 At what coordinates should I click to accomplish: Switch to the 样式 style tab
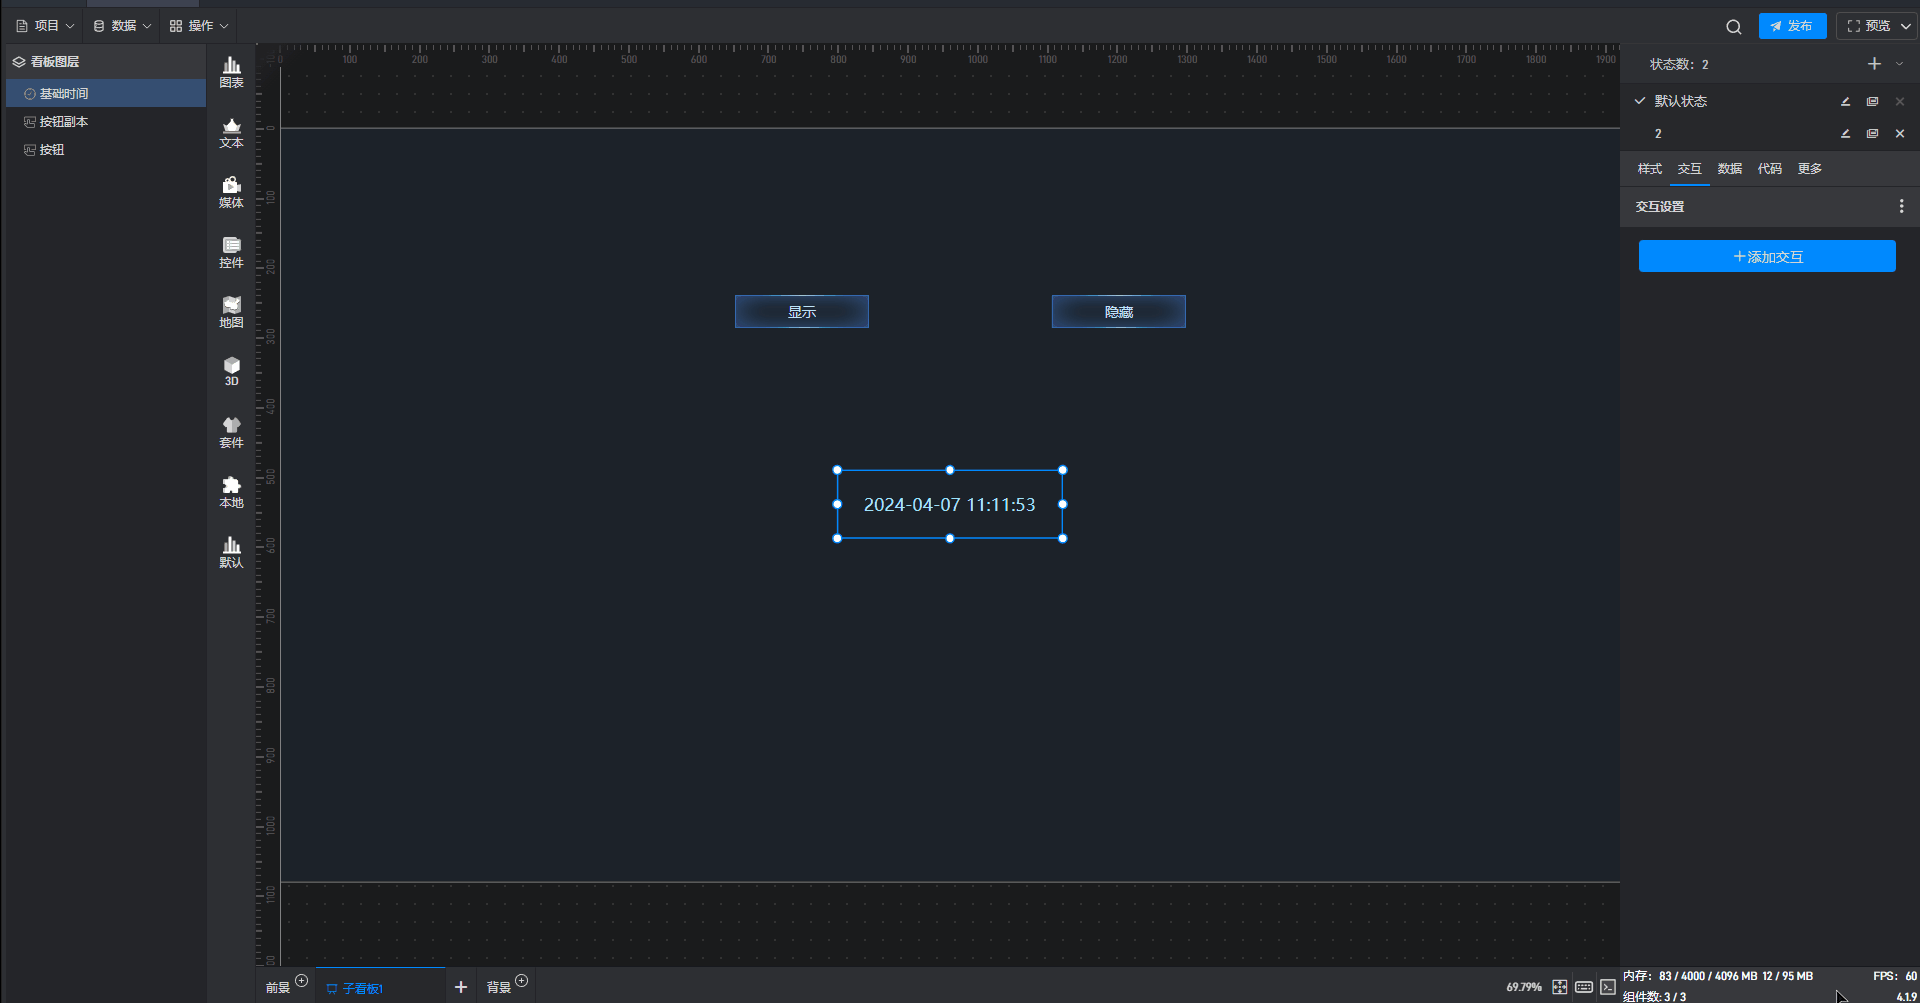coord(1650,169)
